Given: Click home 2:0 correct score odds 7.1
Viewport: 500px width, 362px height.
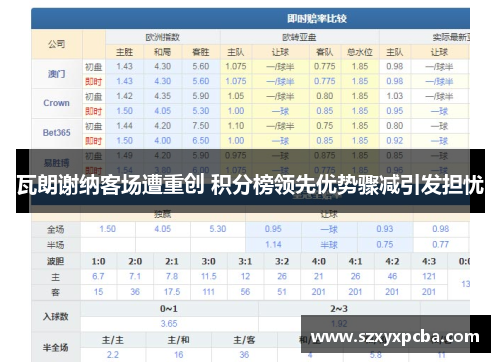Looking at the screenshot, I should click(x=135, y=276).
